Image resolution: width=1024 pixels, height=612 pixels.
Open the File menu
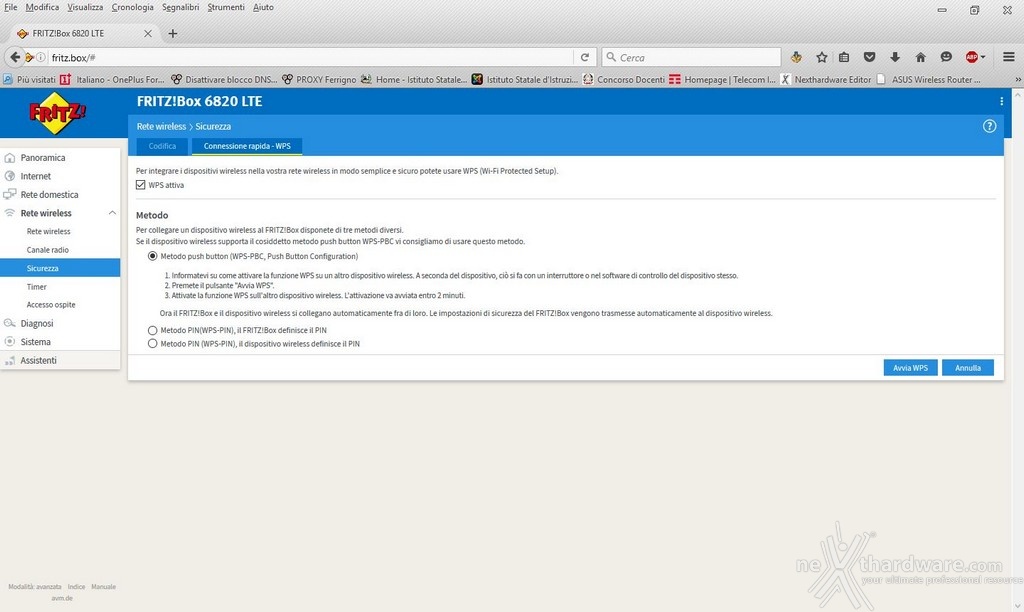10,7
